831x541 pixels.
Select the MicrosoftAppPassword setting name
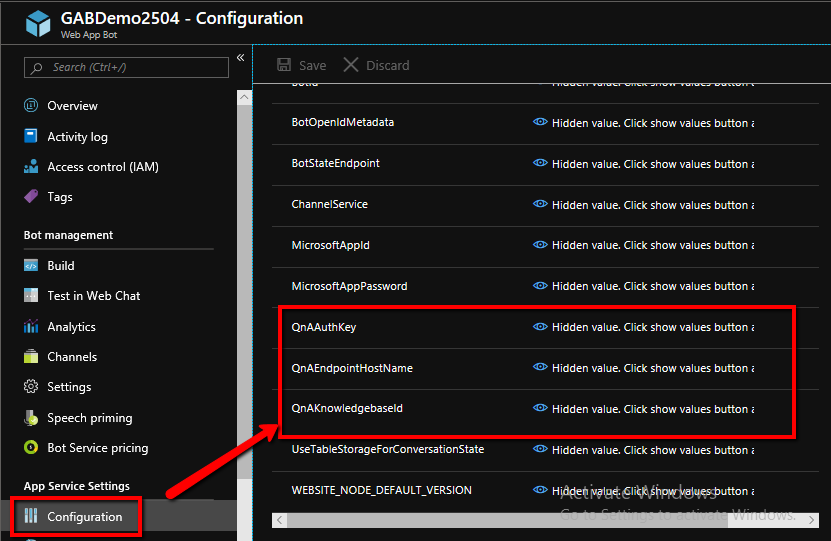349,286
